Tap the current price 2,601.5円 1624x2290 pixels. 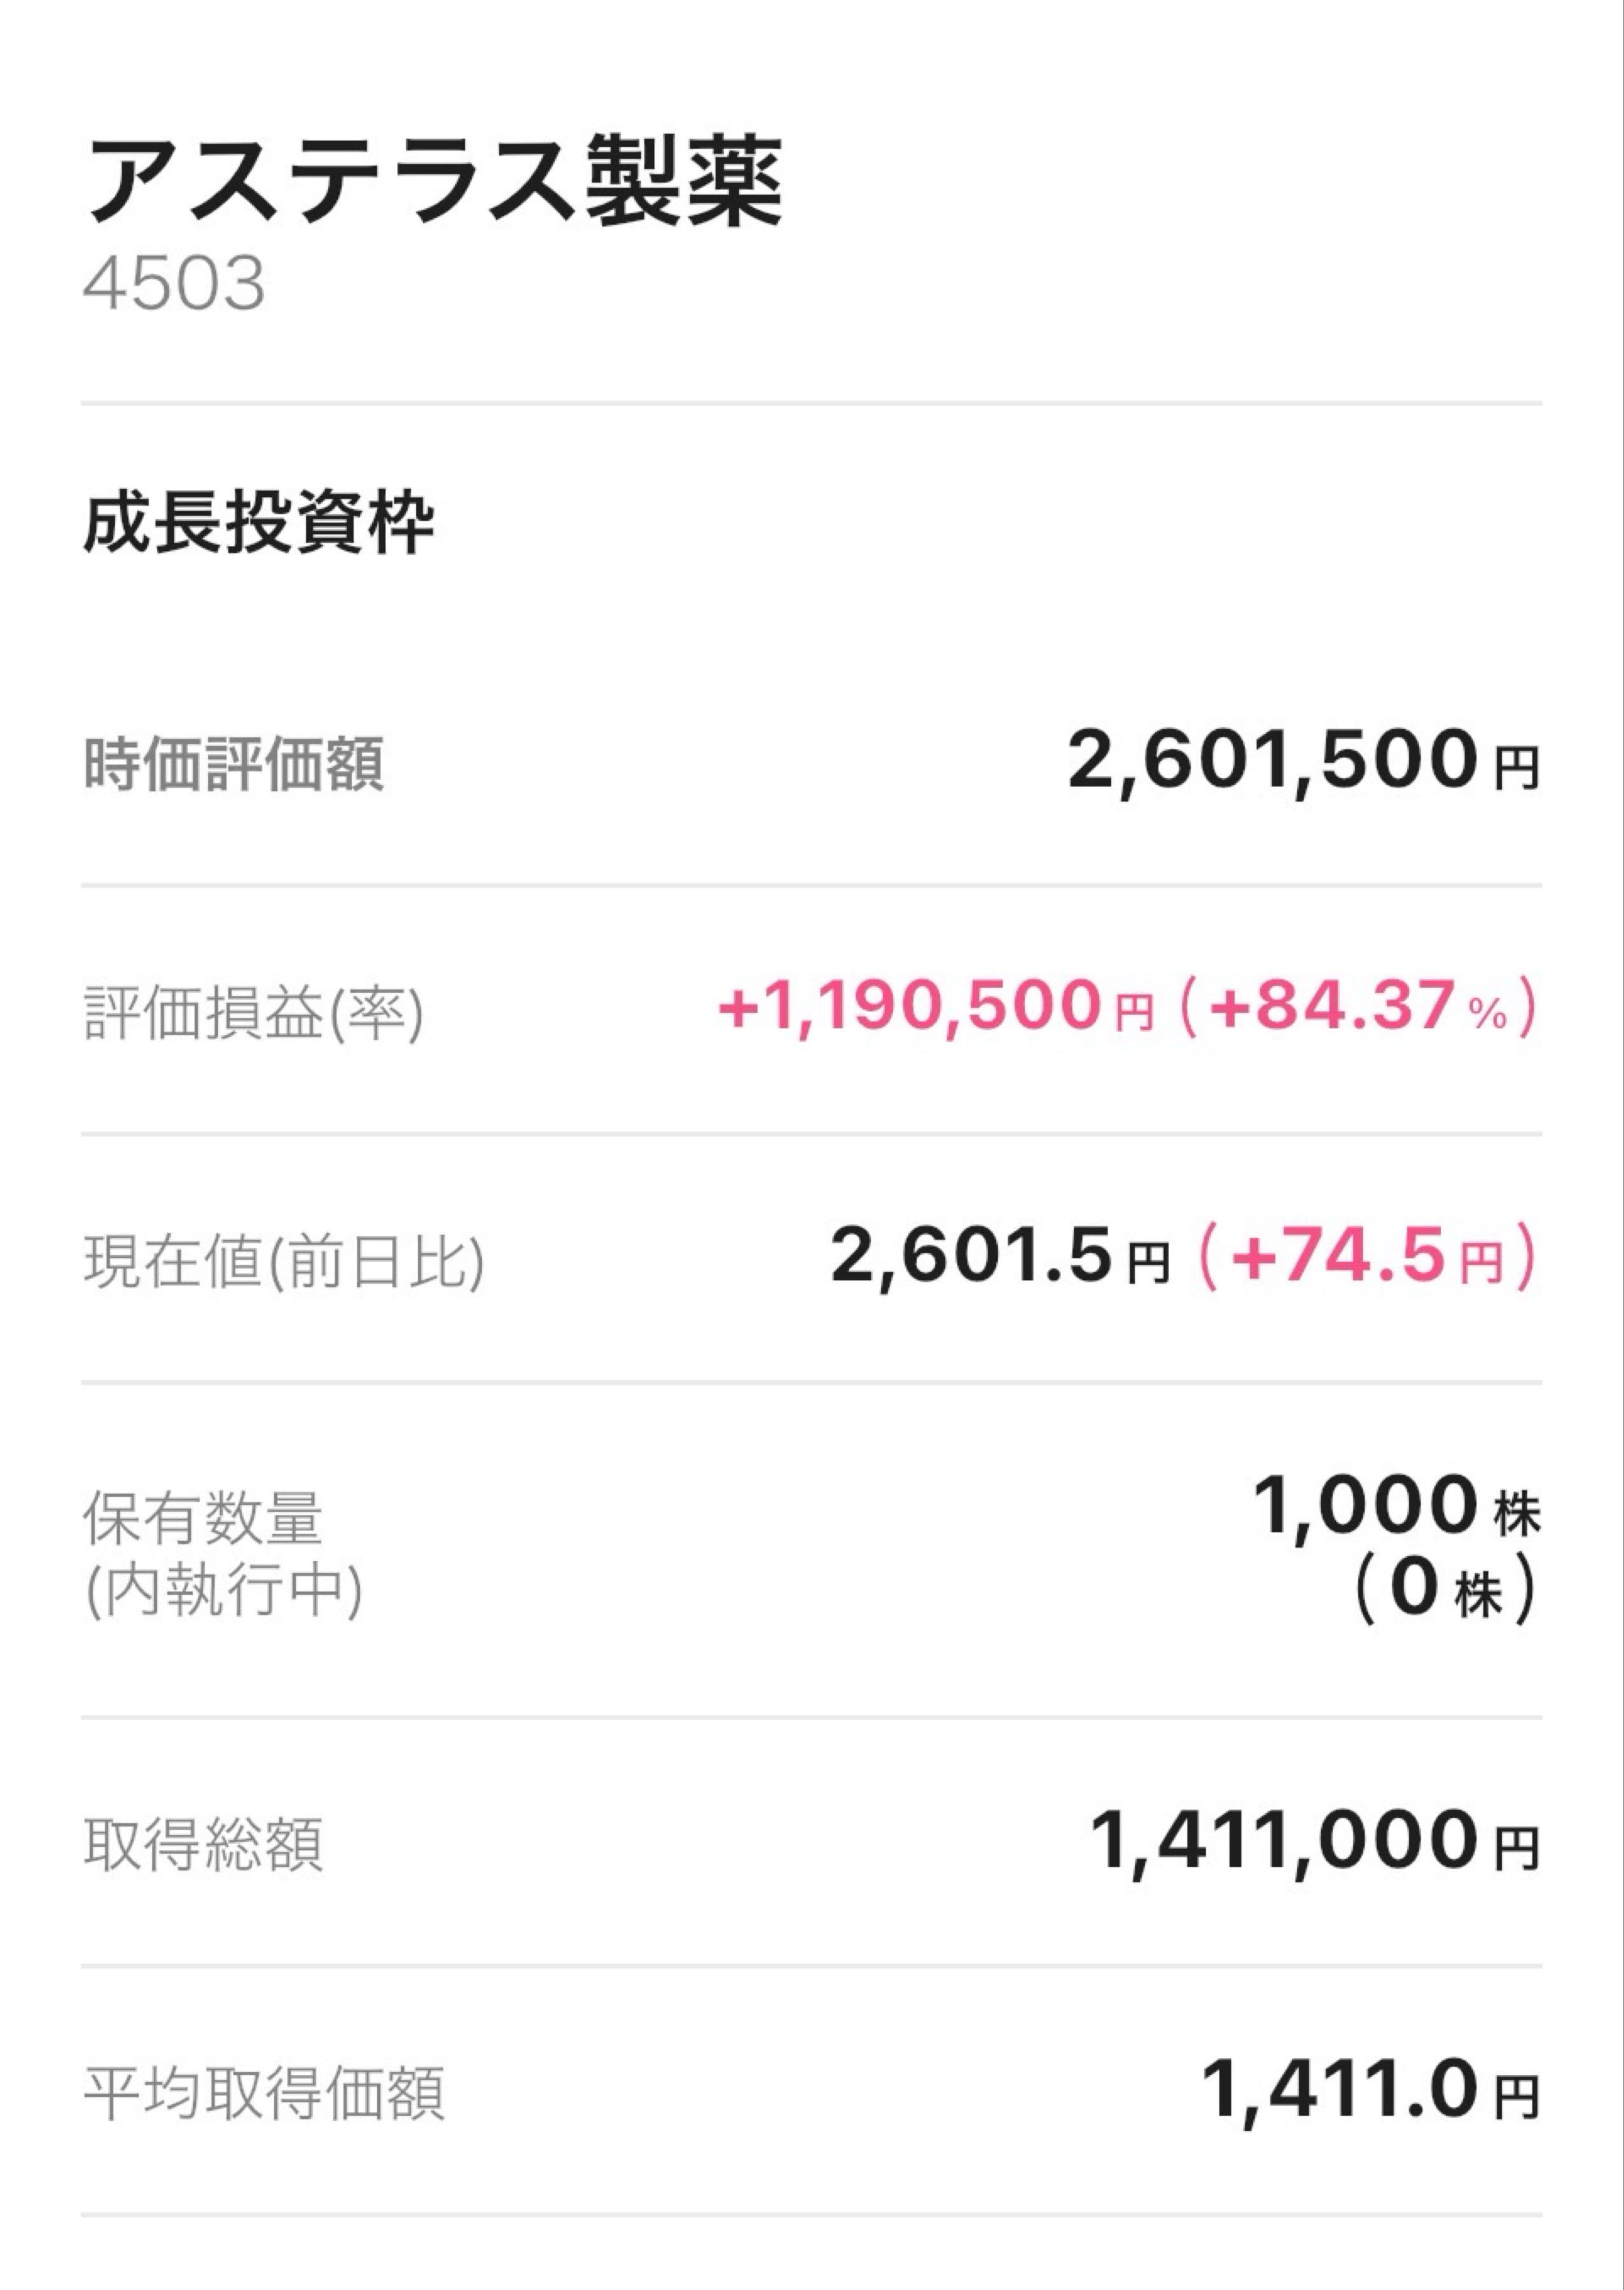[x=998, y=1257]
